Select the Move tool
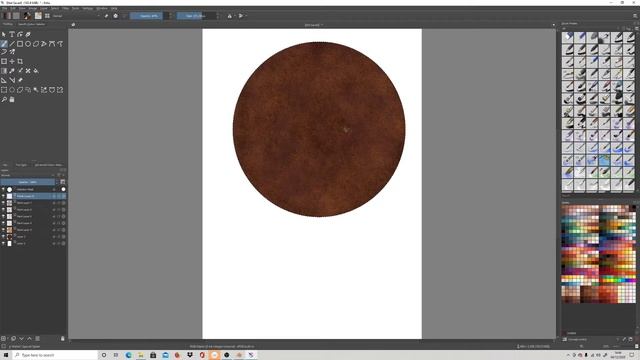The width and height of the screenshot is (640, 360). 12,61
